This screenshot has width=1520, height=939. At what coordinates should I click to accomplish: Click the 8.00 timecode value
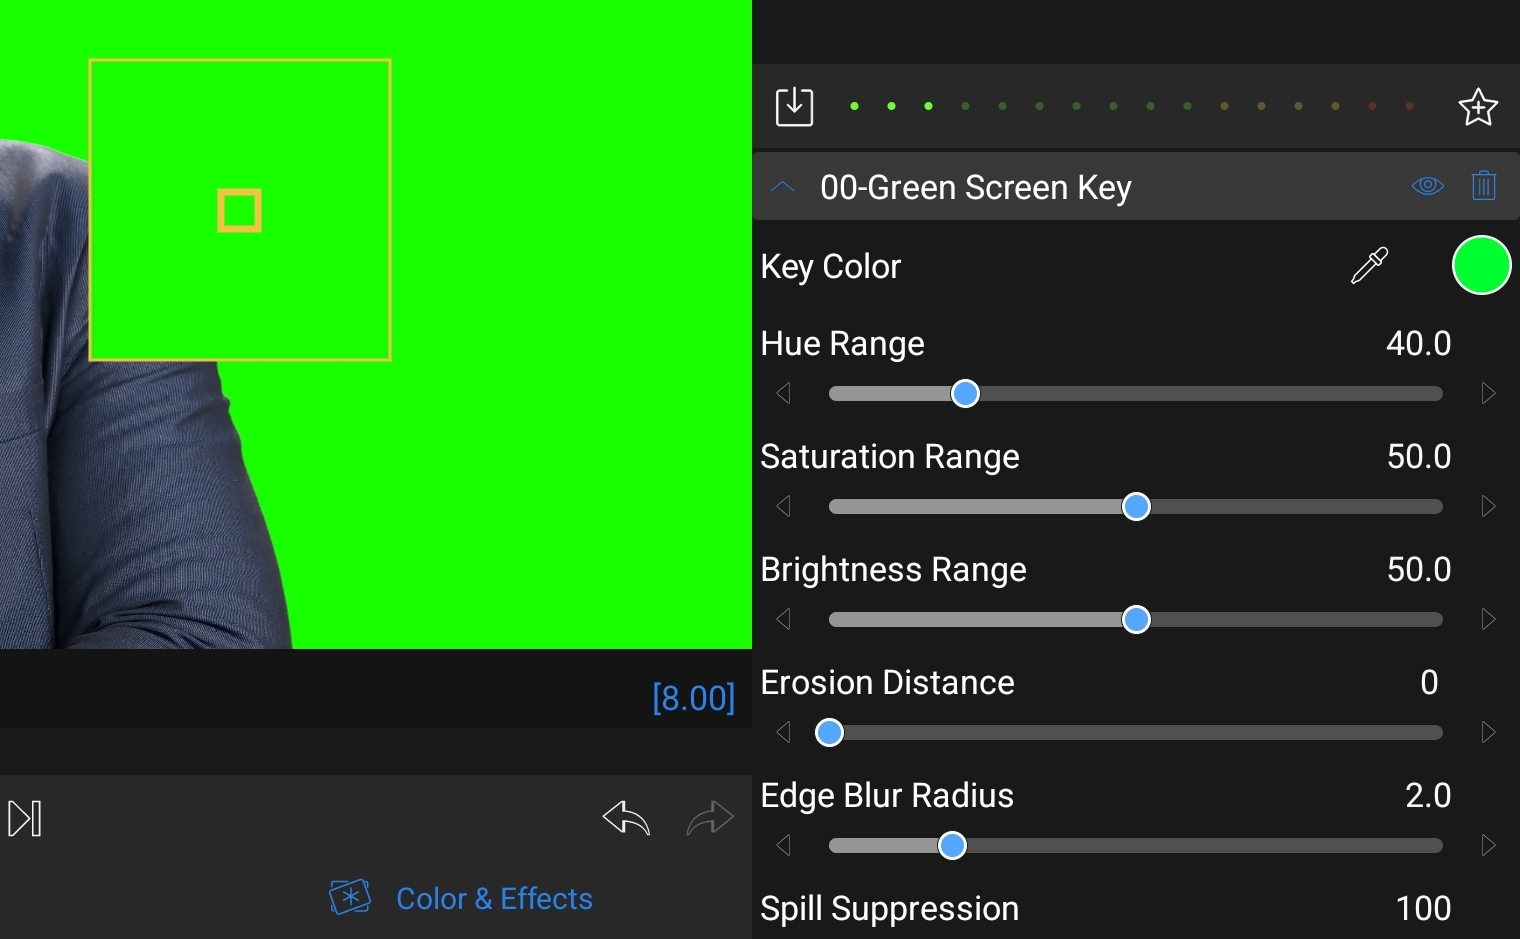(x=693, y=698)
